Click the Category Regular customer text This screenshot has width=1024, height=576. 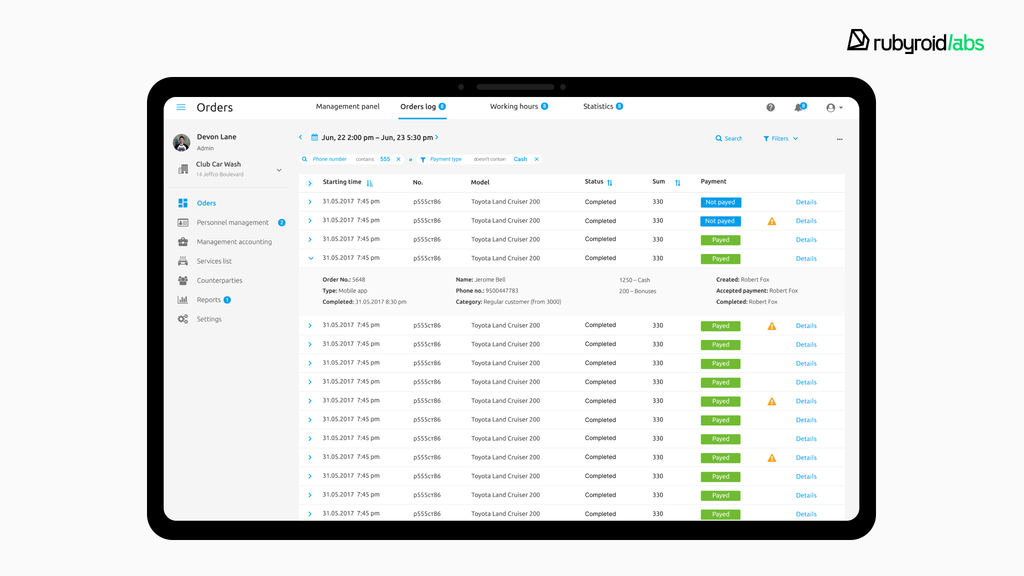pyautogui.click(x=508, y=302)
